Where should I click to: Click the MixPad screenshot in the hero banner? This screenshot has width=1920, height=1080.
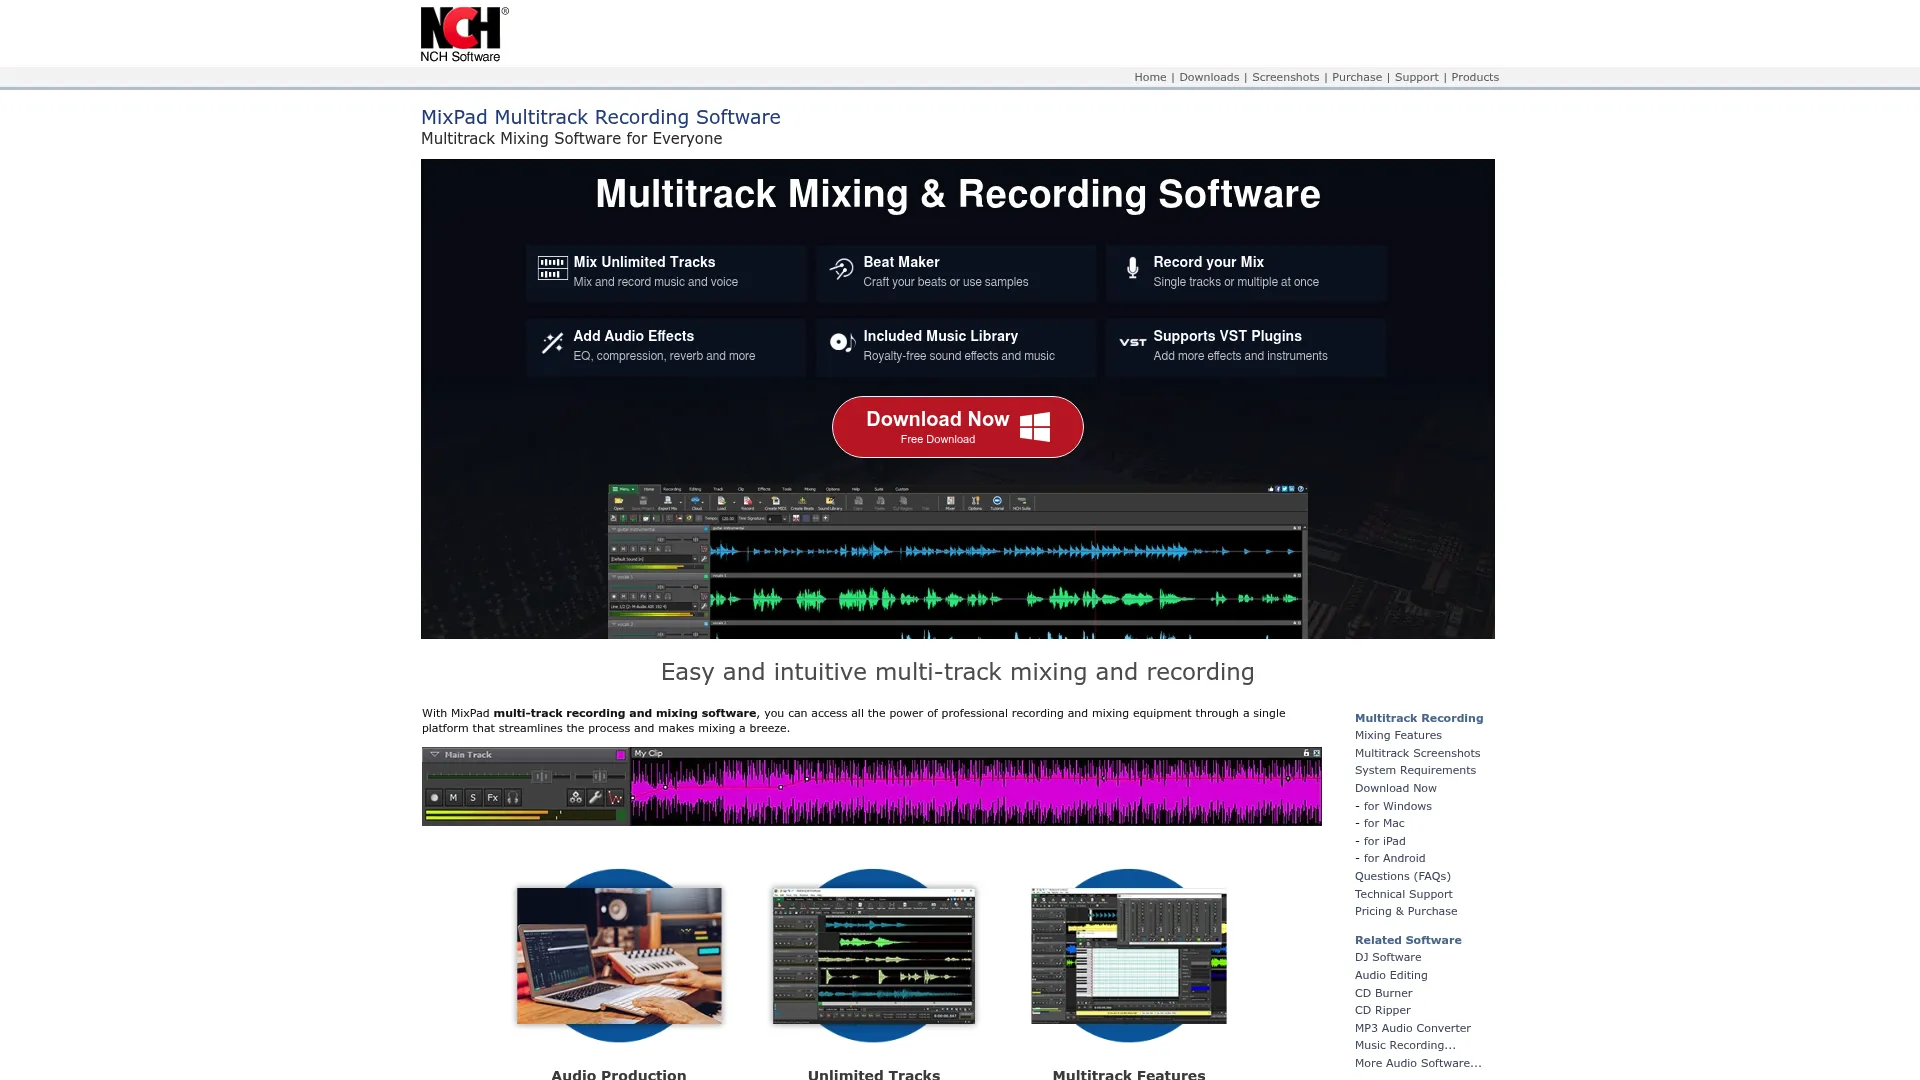tap(957, 562)
